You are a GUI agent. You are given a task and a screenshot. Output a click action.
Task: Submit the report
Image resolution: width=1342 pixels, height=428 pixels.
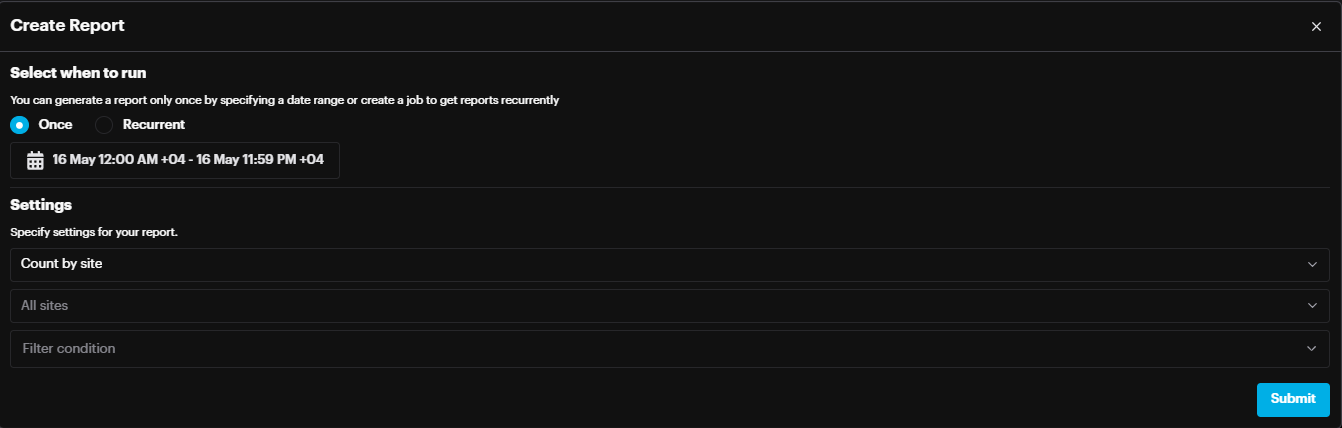(x=1292, y=399)
